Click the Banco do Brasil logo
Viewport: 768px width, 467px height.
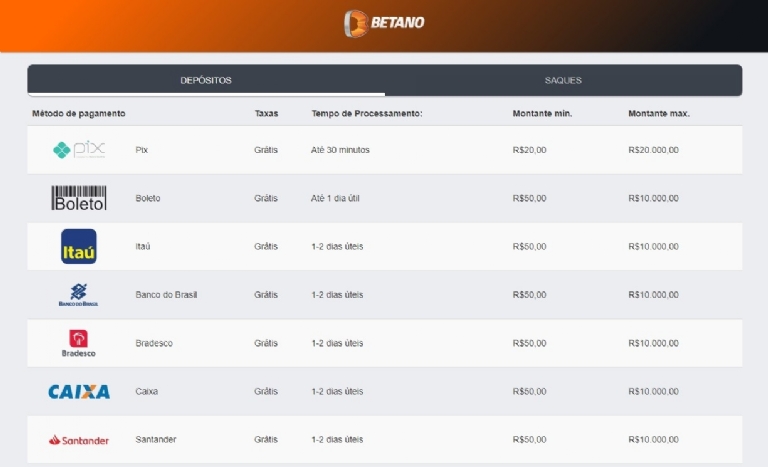click(x=78, y=294)
